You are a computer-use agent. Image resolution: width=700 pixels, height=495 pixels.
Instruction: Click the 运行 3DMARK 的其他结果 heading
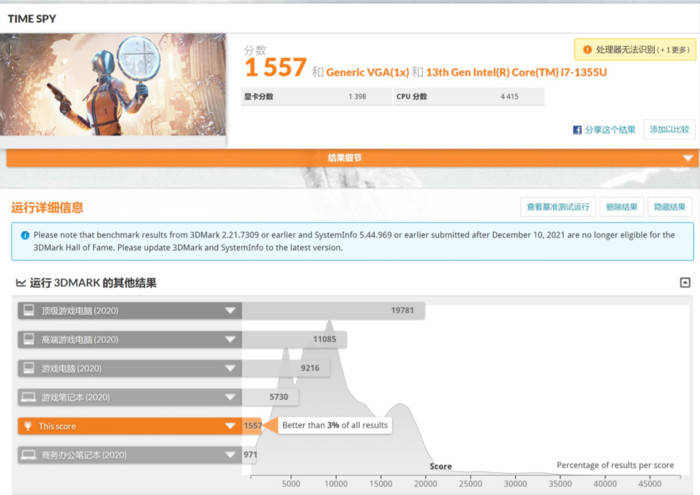coord(93,283)
